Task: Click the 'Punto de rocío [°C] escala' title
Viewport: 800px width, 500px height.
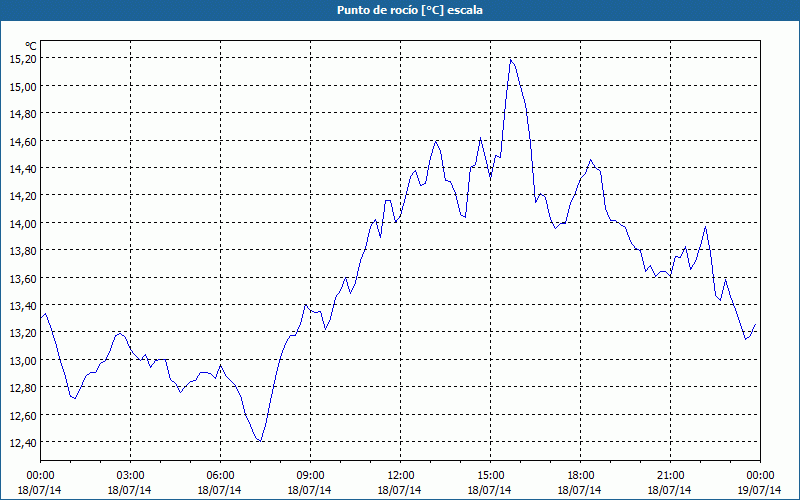Action: click(x=410, y=10)
